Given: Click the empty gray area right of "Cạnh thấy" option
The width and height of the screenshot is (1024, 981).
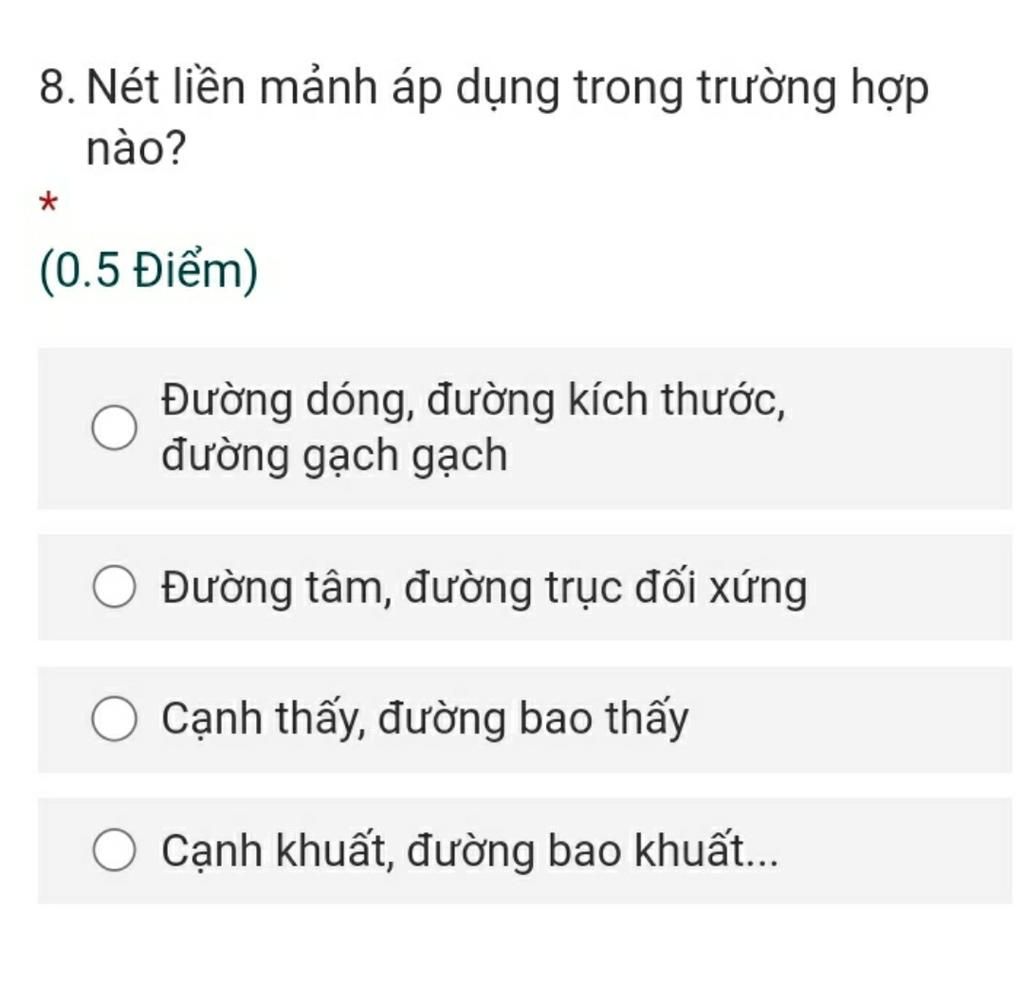Looking at the screenshot, I should [x=849, y=719].
